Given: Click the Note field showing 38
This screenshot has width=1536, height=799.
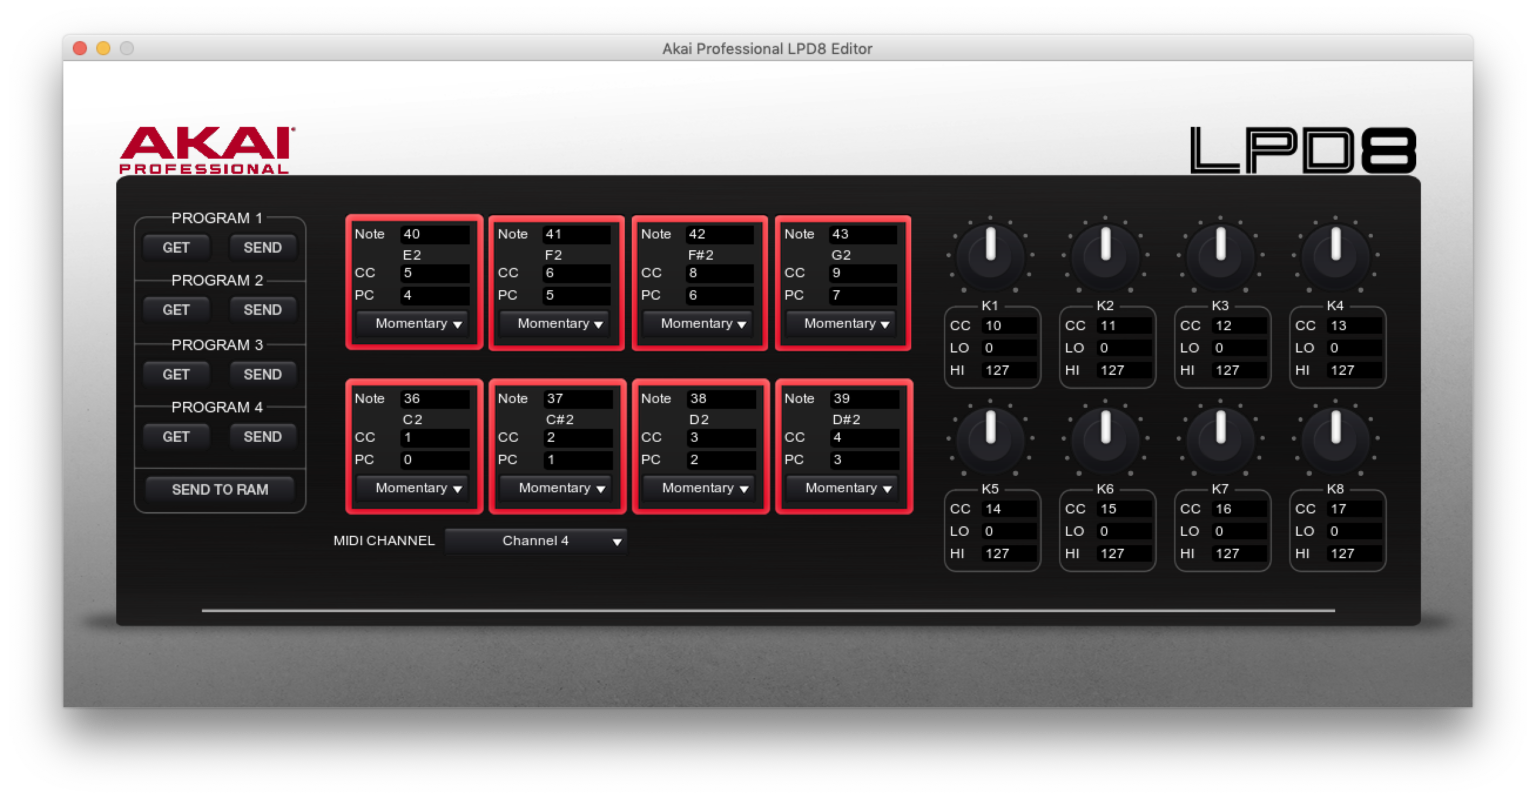Looking at the screenshot, I should [x=721, y=399].
